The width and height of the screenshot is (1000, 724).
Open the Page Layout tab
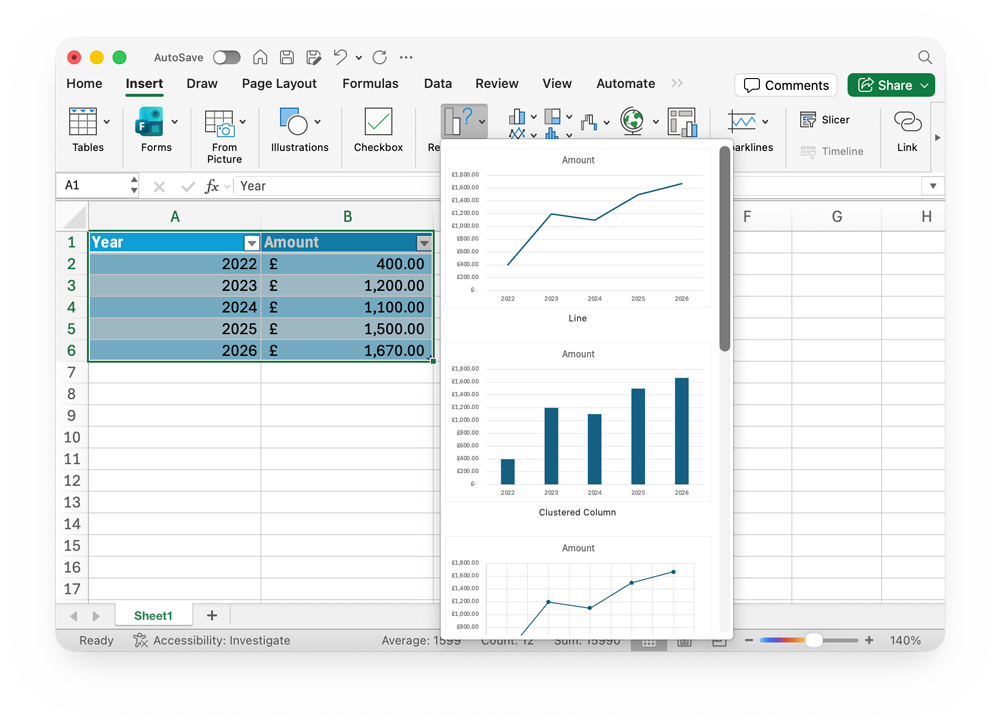(279, 84)
